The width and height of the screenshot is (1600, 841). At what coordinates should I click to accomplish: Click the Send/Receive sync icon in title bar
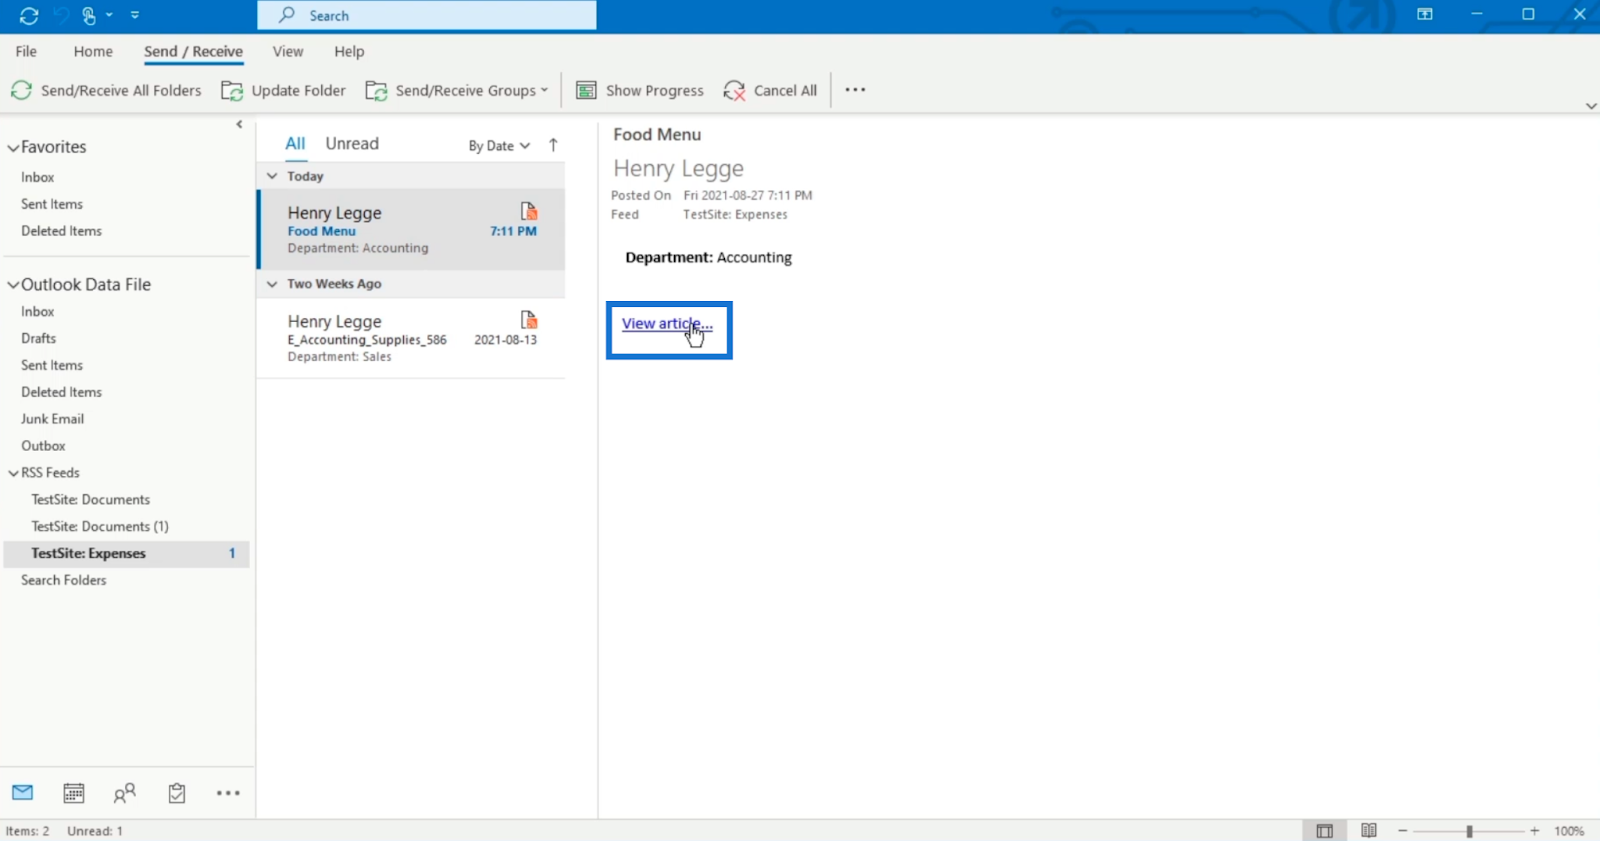(x=29, y=16)
